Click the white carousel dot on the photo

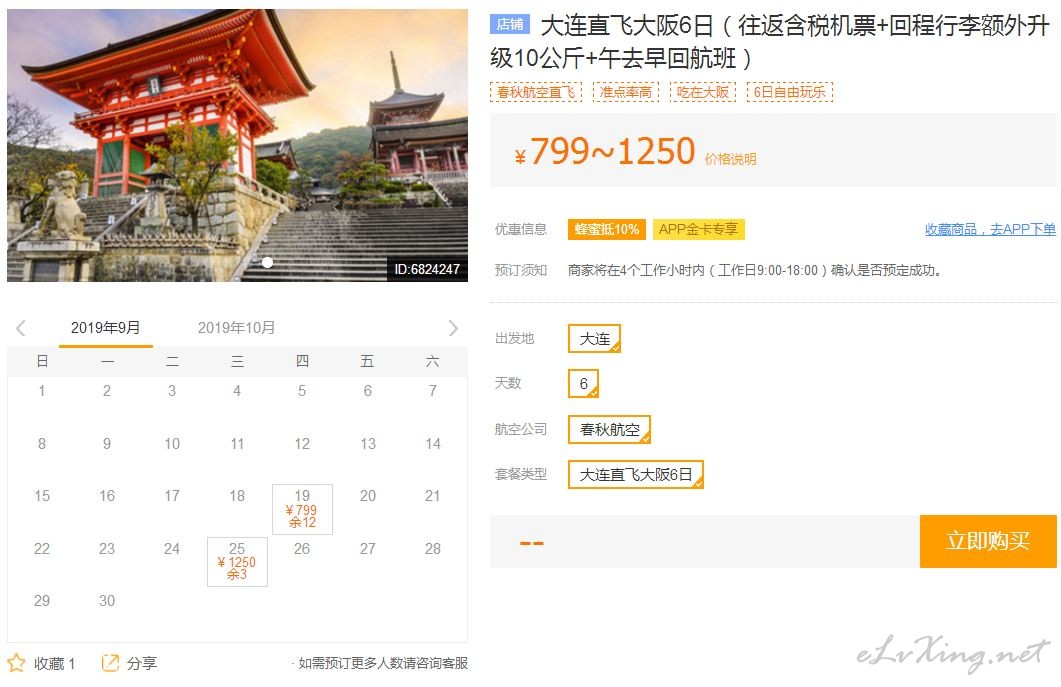(x=267, y=263)
